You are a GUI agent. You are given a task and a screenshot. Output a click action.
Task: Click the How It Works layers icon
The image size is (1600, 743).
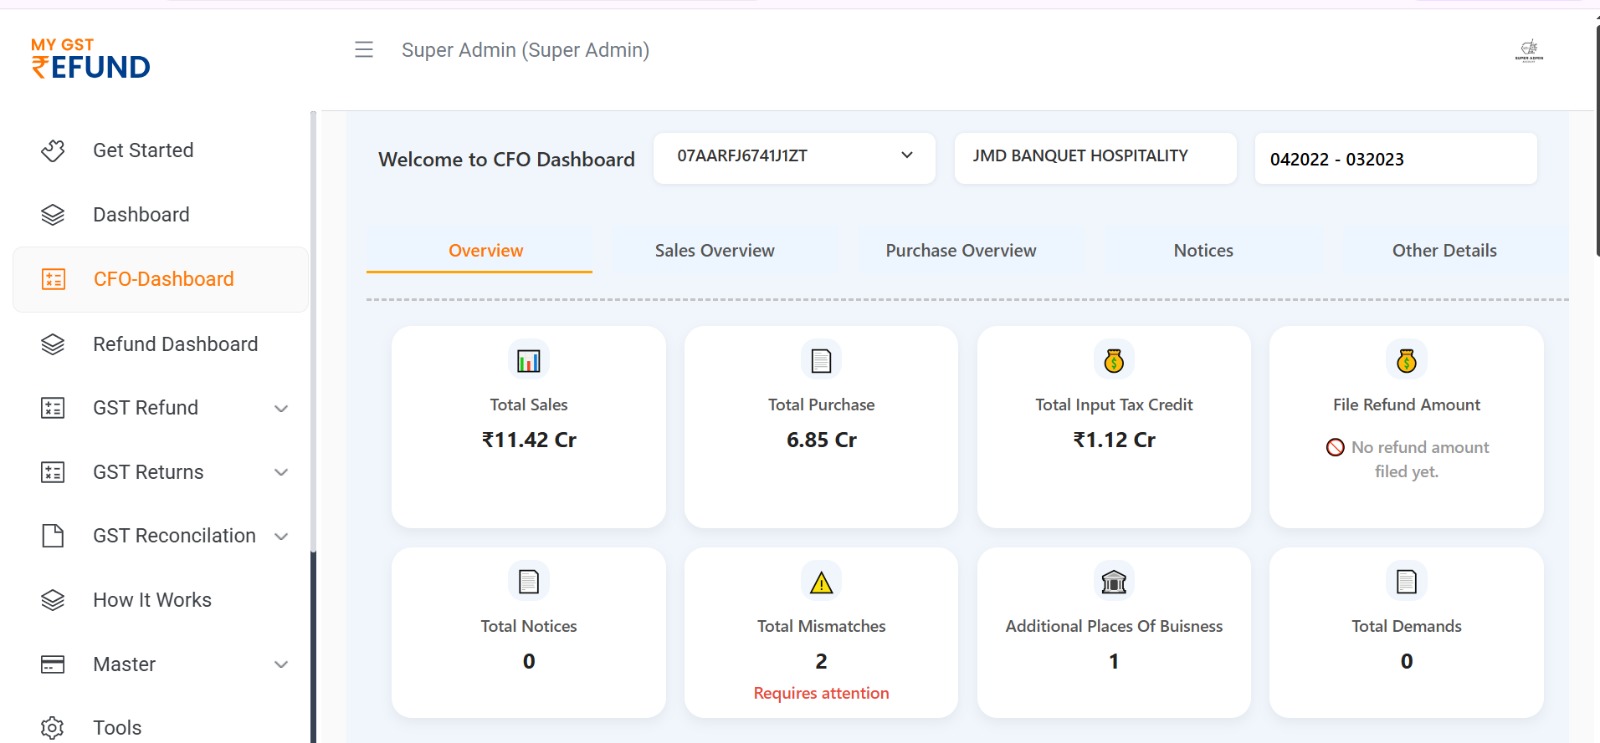coord(53,600)
